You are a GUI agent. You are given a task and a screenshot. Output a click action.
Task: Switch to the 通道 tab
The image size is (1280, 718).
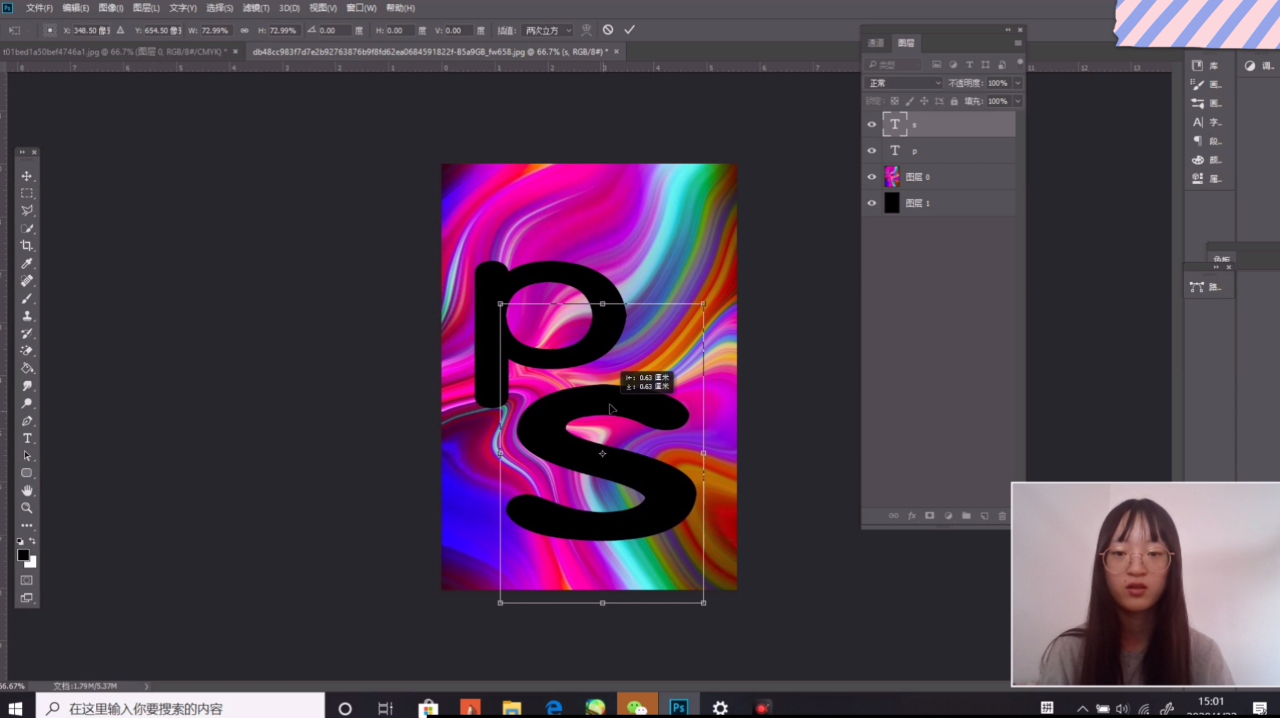[x=876, y=43]
